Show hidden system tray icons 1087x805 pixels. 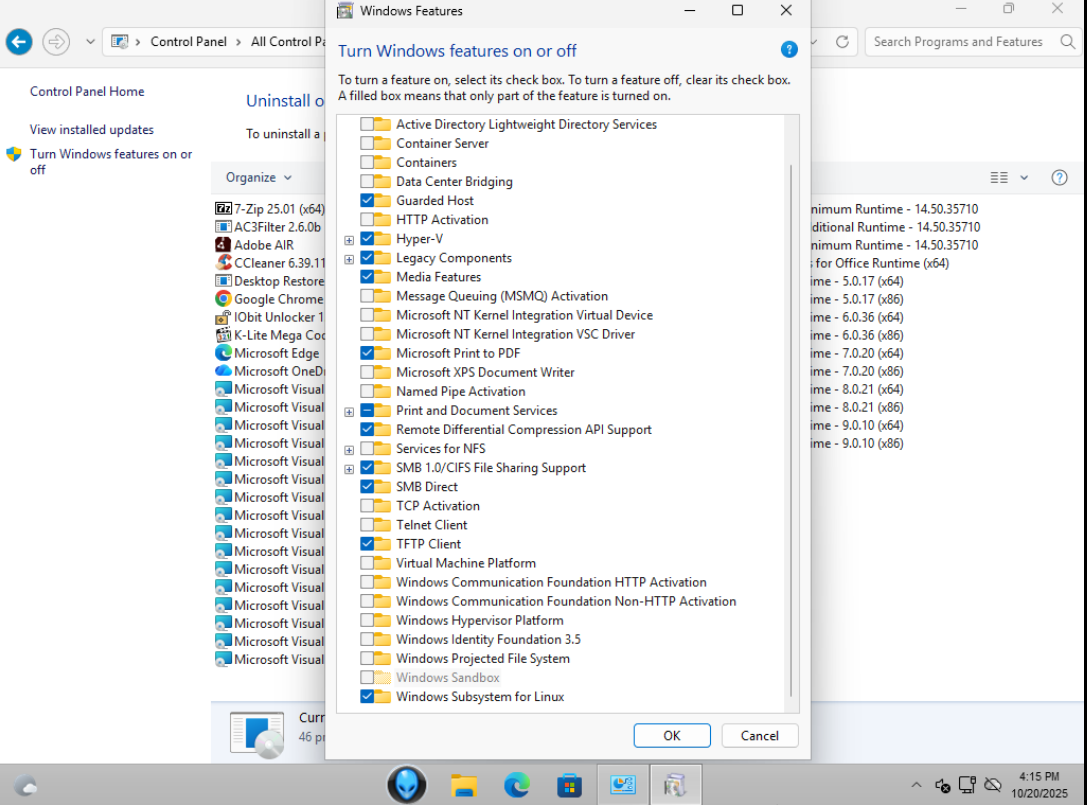[x=916, y=785]
